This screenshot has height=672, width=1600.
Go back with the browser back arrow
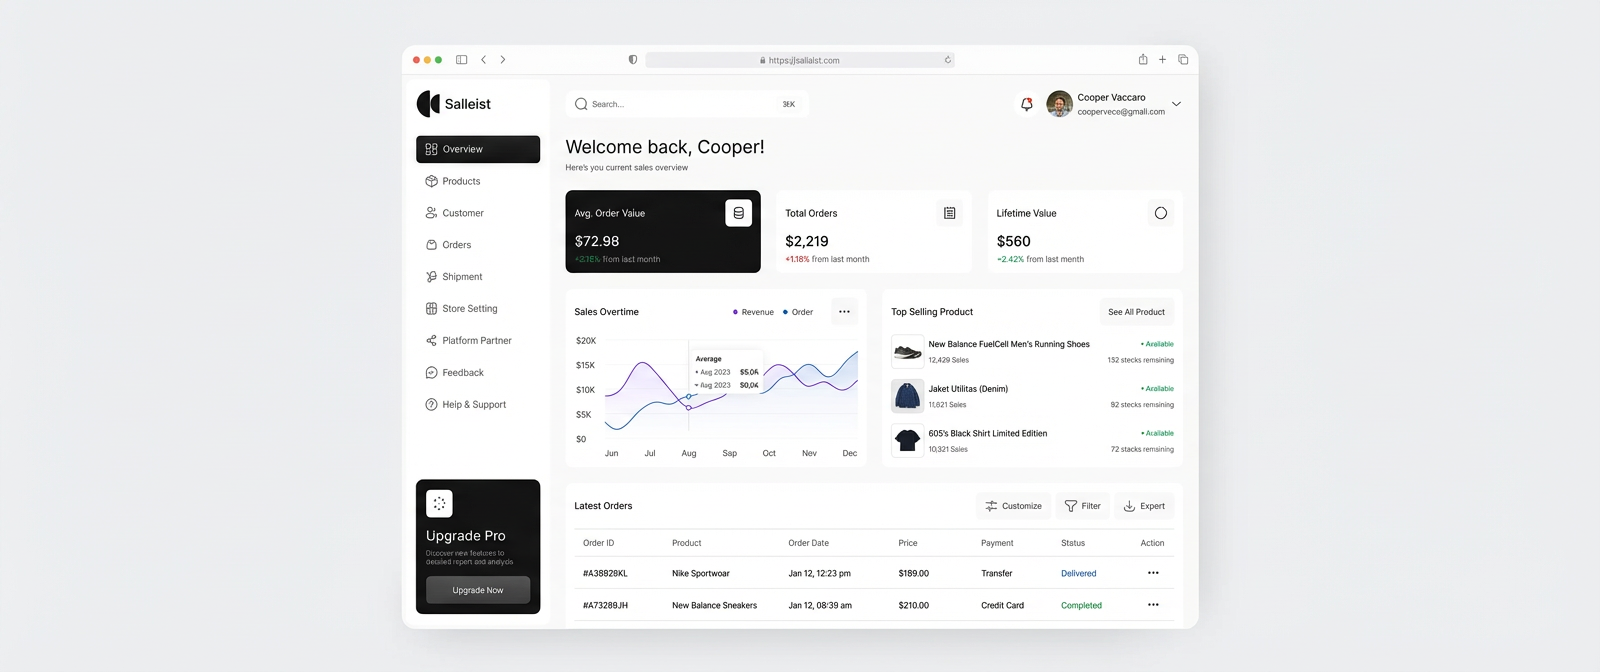[484, 60]
